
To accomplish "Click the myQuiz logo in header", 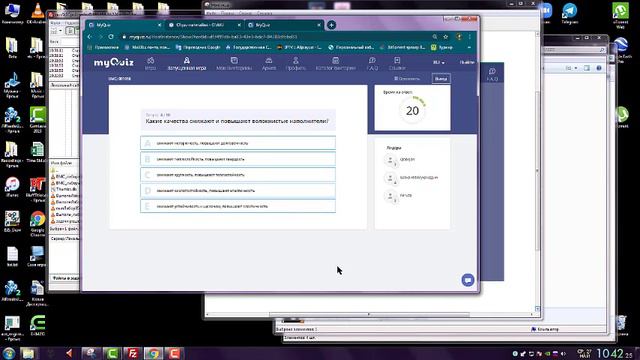I will click(113, 63).
